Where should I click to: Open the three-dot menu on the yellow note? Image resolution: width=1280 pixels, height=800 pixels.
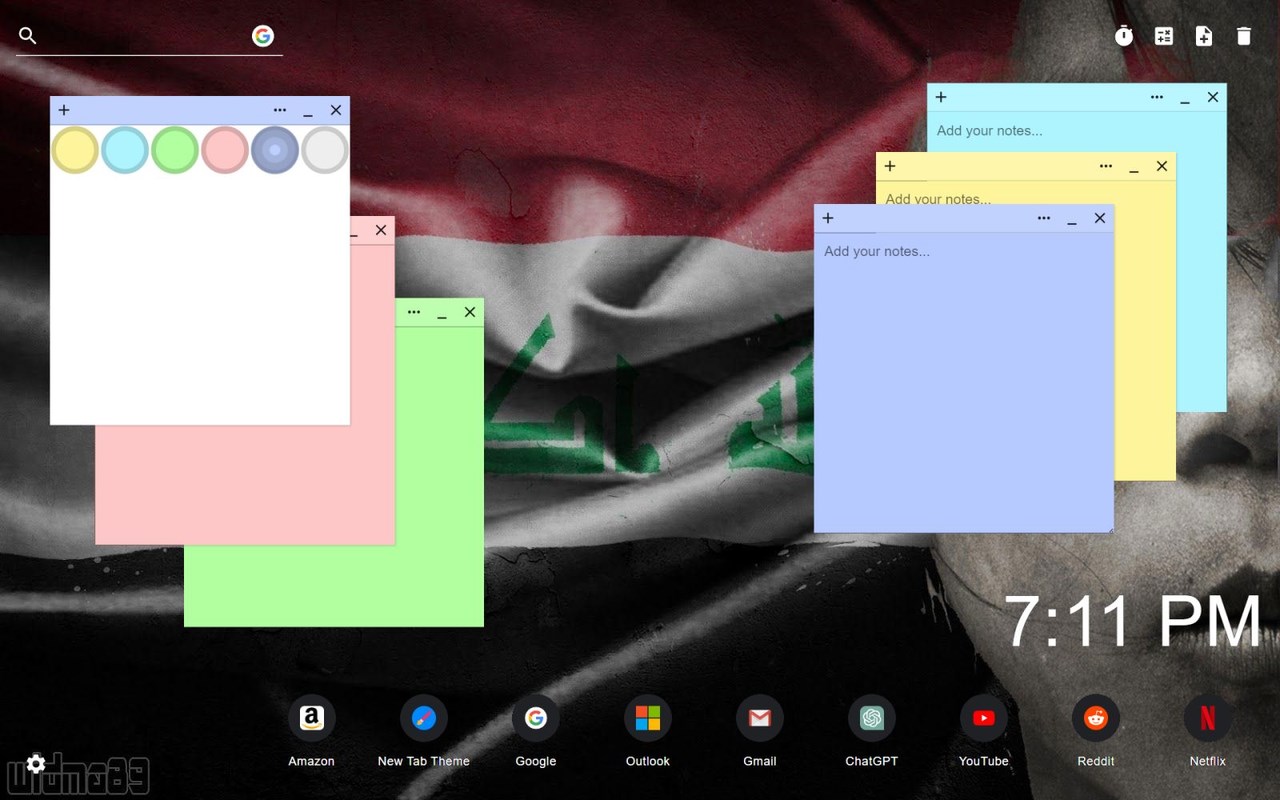coord(1106,166)
